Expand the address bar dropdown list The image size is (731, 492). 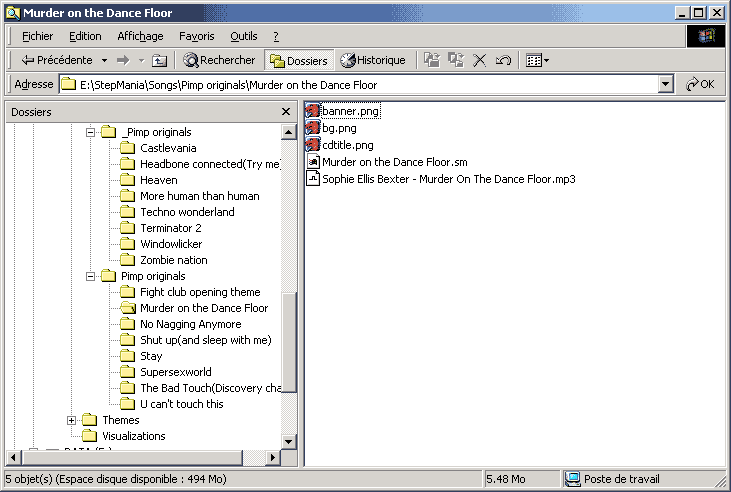click(x=666, y=85)
